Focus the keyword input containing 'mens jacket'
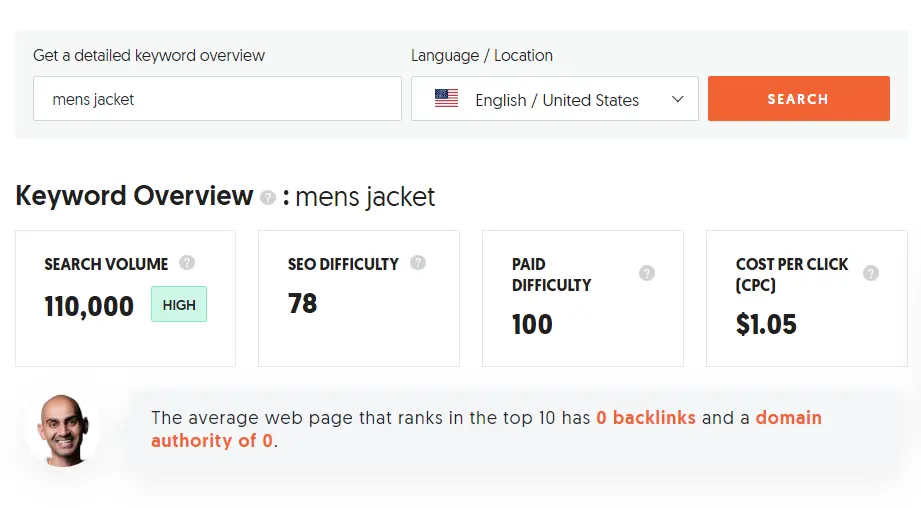The image size is (921, 508). click(217, 99)
